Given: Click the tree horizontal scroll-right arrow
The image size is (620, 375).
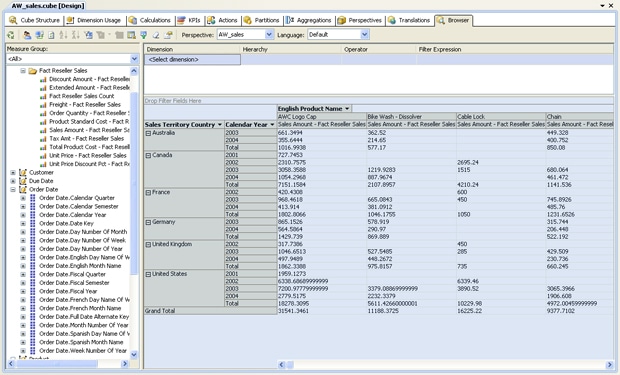Looking at the screenshot, I should (125, 364).
